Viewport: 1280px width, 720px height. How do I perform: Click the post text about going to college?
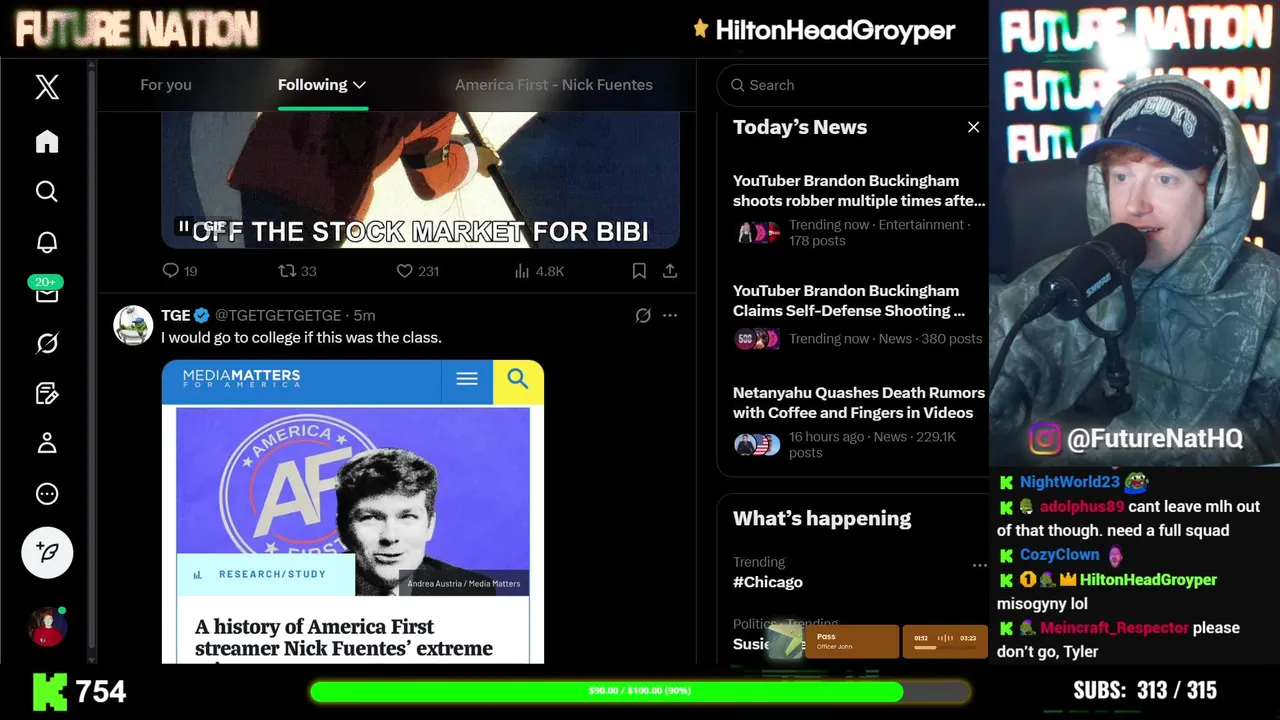(301, 337)
